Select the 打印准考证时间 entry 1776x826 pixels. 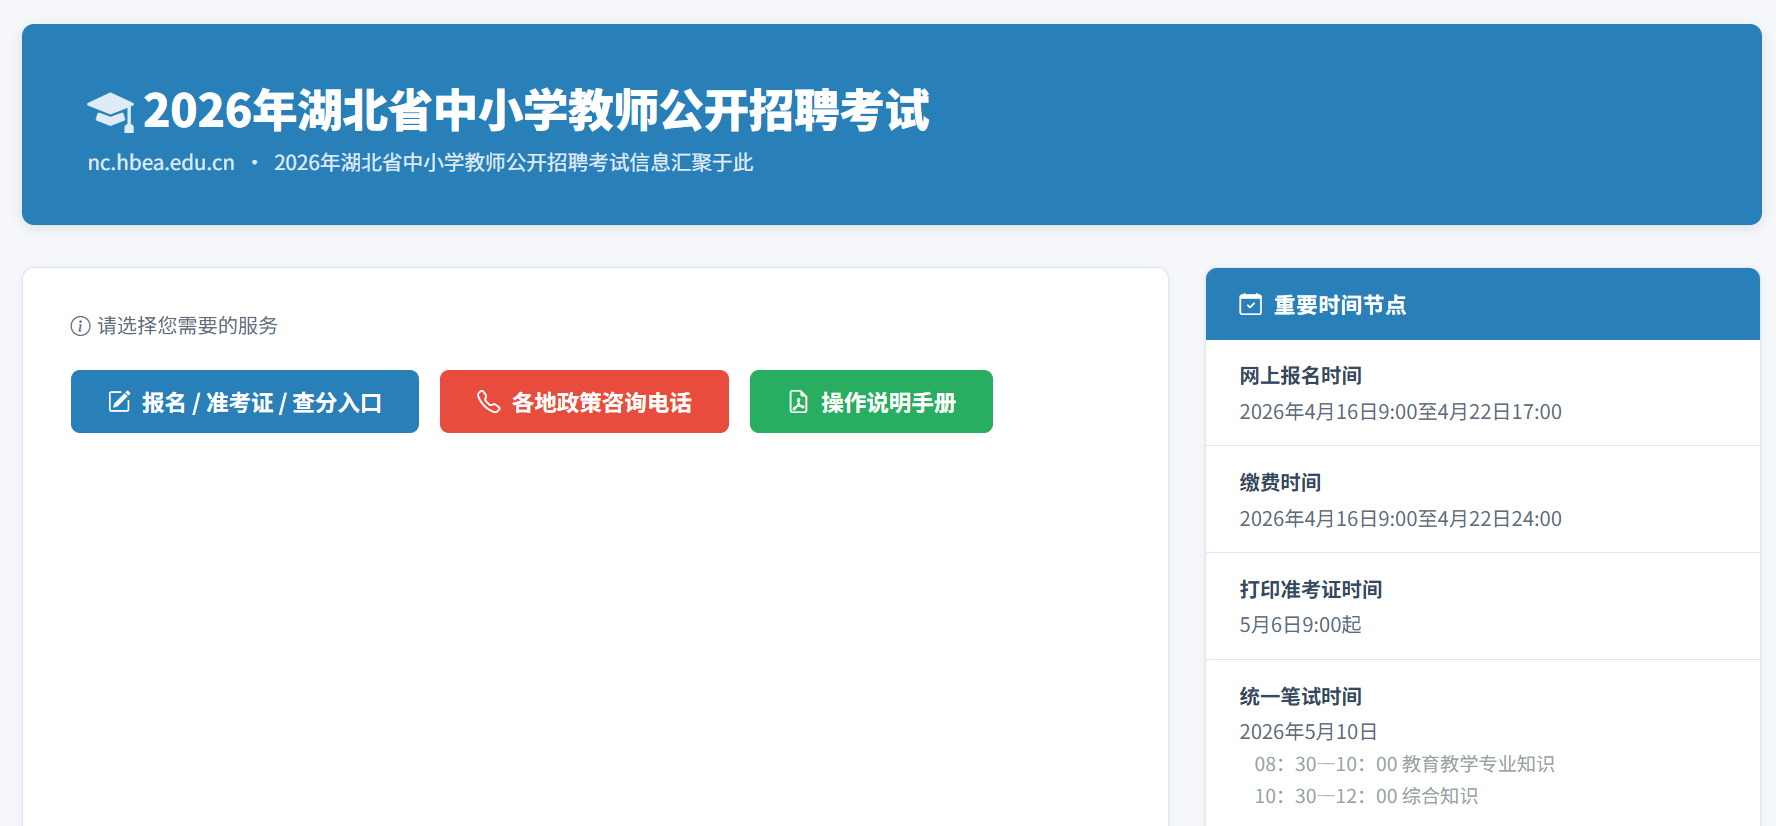(1310, 590)
